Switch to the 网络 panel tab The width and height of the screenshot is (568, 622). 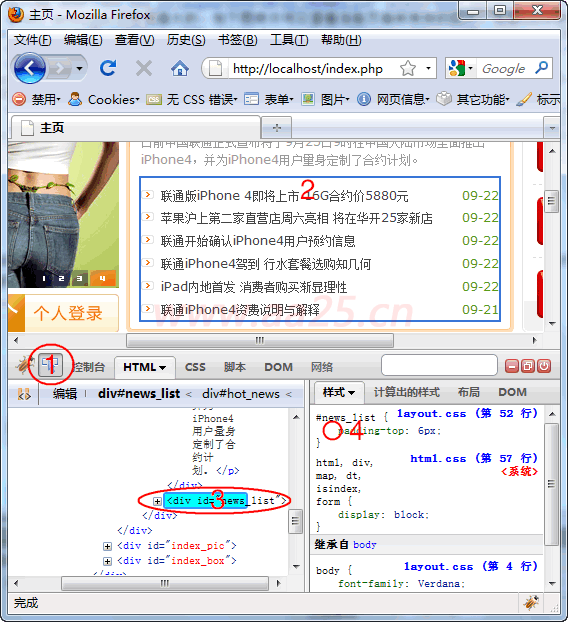[x=322, y=367]
